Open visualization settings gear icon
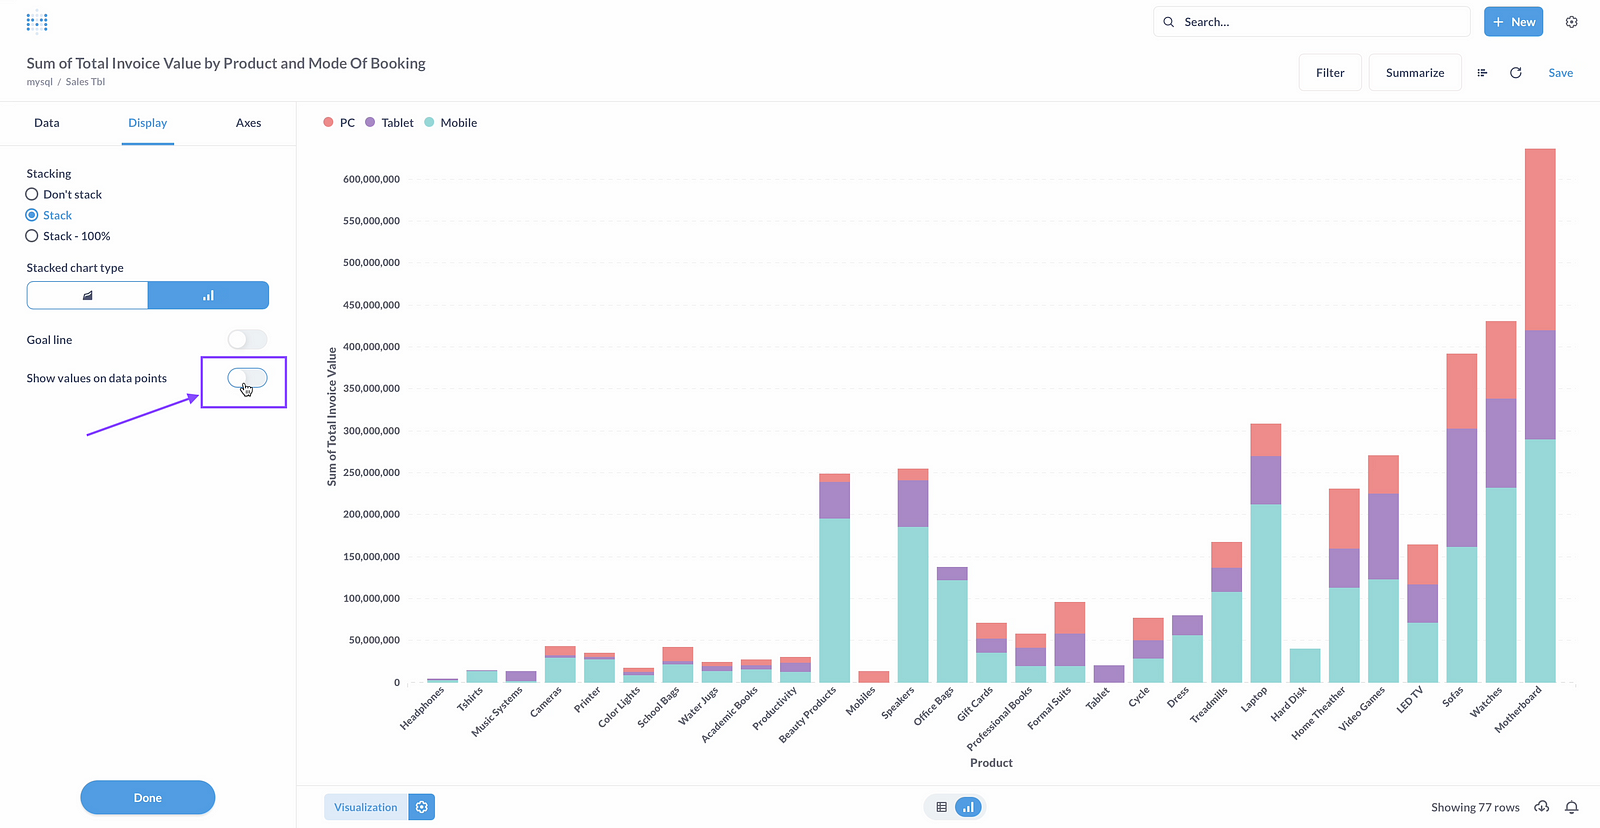The width and height of the screenshot is (1600, 828). [422, 807]
